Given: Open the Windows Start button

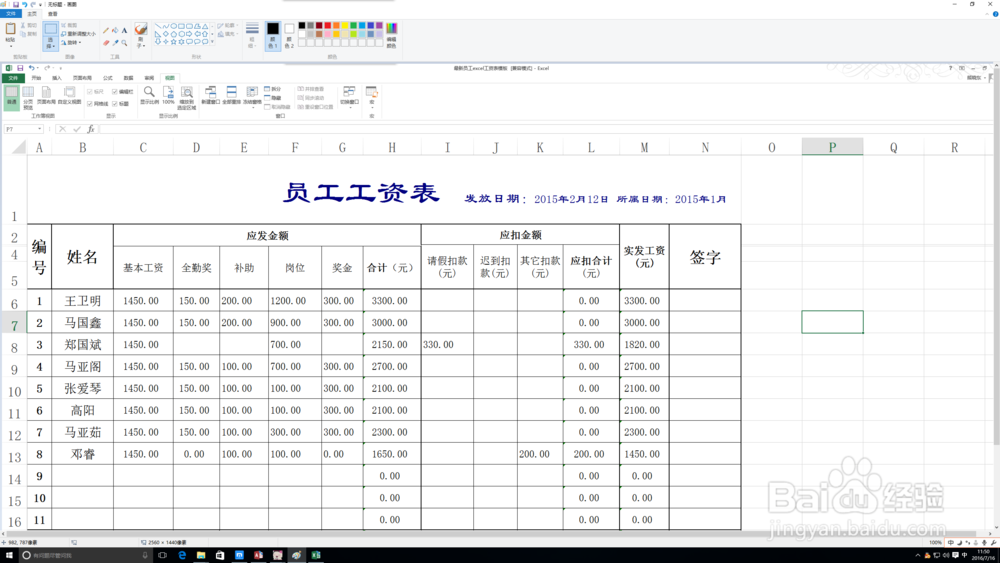Looking at the screenshot, I should 9,555.
